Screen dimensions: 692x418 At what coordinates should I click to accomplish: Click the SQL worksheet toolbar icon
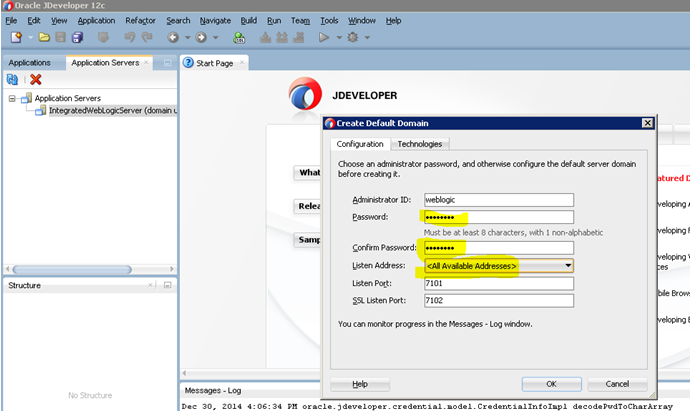coord(239,38)
